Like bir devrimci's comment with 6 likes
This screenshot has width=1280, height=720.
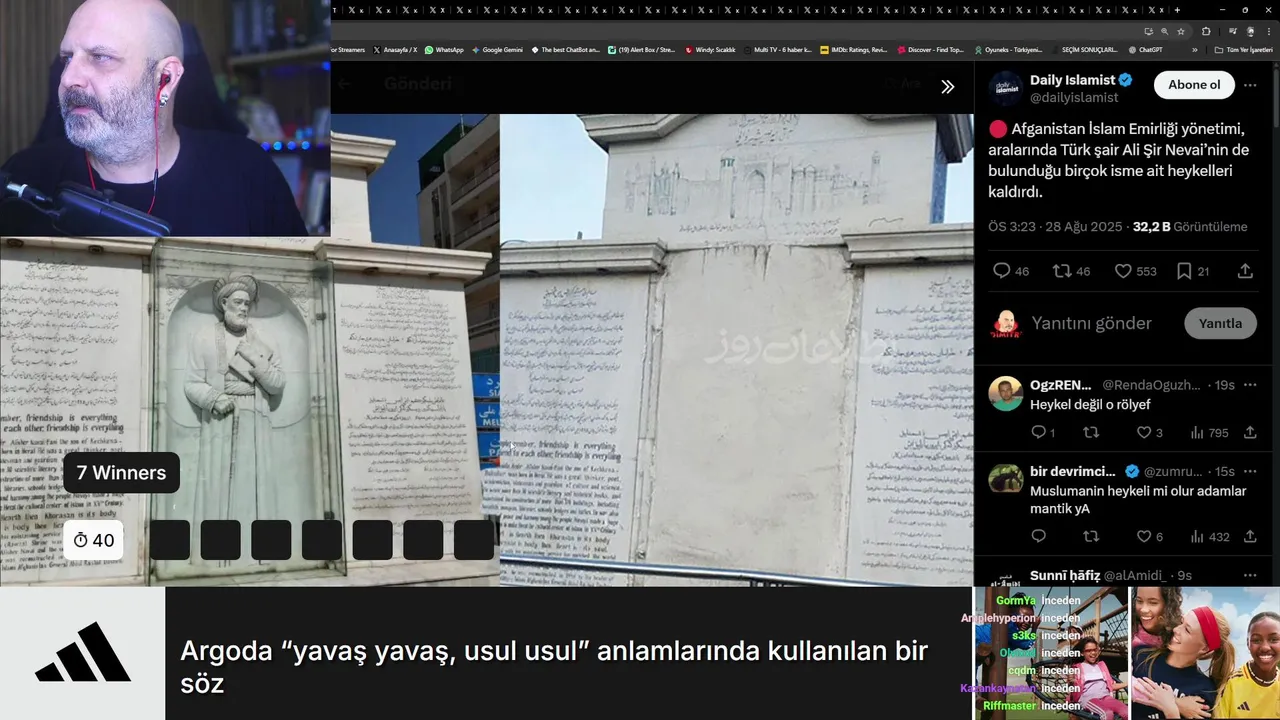pyautogui.click(x=1149, y=537)
